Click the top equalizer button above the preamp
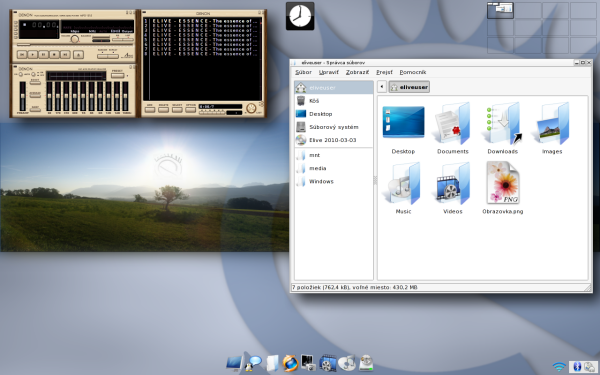 [x=35, y=83]
